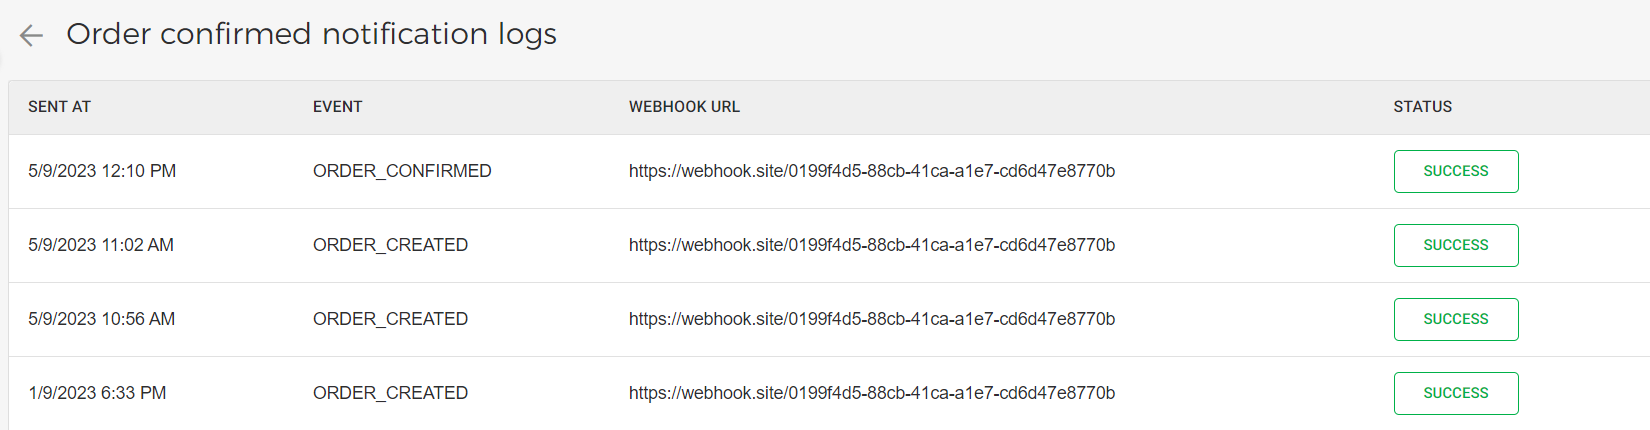The width and height of the screenshot is (1650, 430).
Task: Open webhook URL in 10:56 AM row
Action: 871,319
